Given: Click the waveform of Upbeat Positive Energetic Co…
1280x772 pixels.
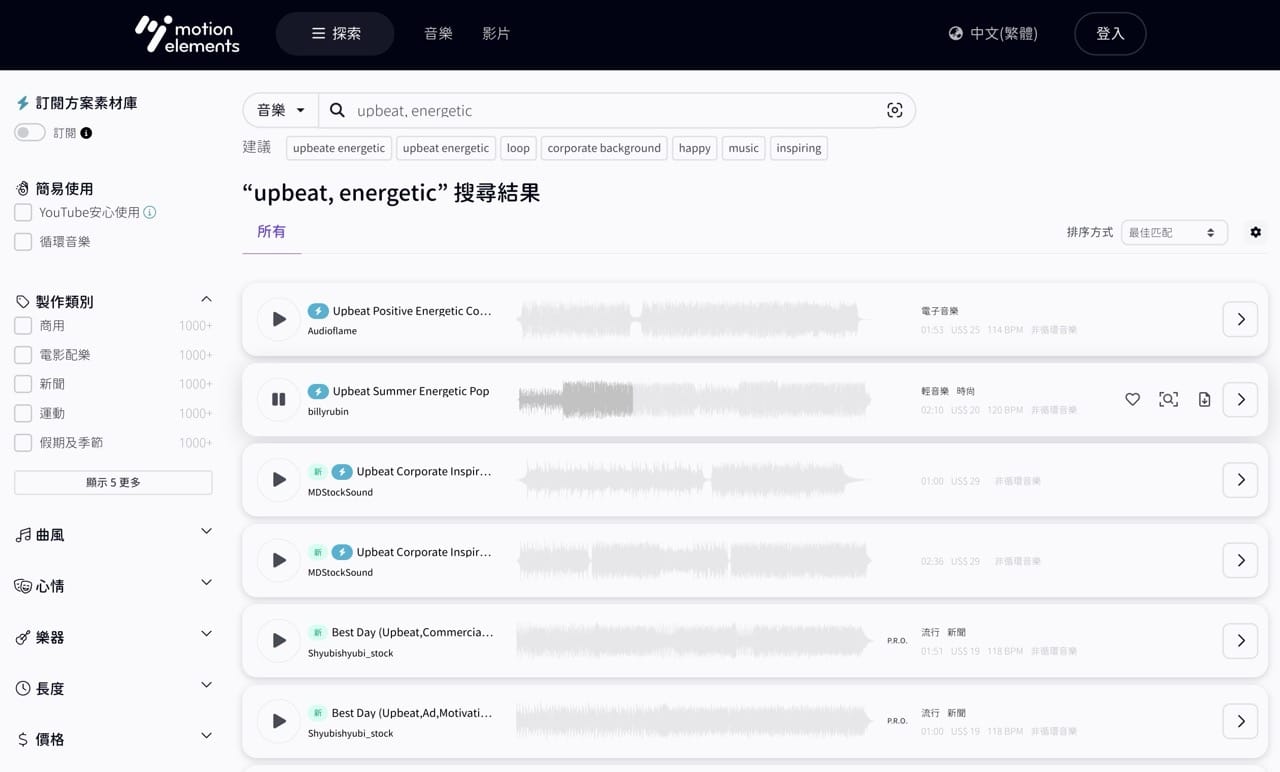Looking at the screenshot, I should (x=694, y=319).
